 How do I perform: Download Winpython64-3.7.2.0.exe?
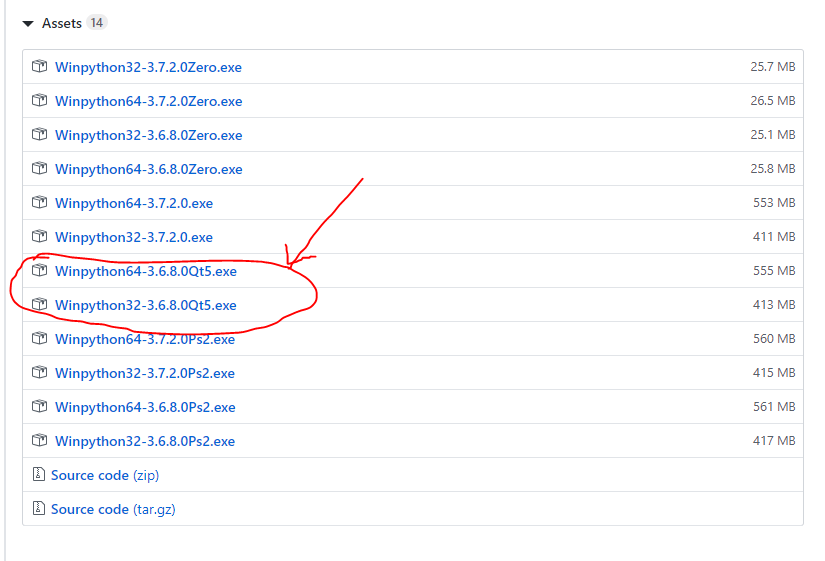tap(134, 203)
